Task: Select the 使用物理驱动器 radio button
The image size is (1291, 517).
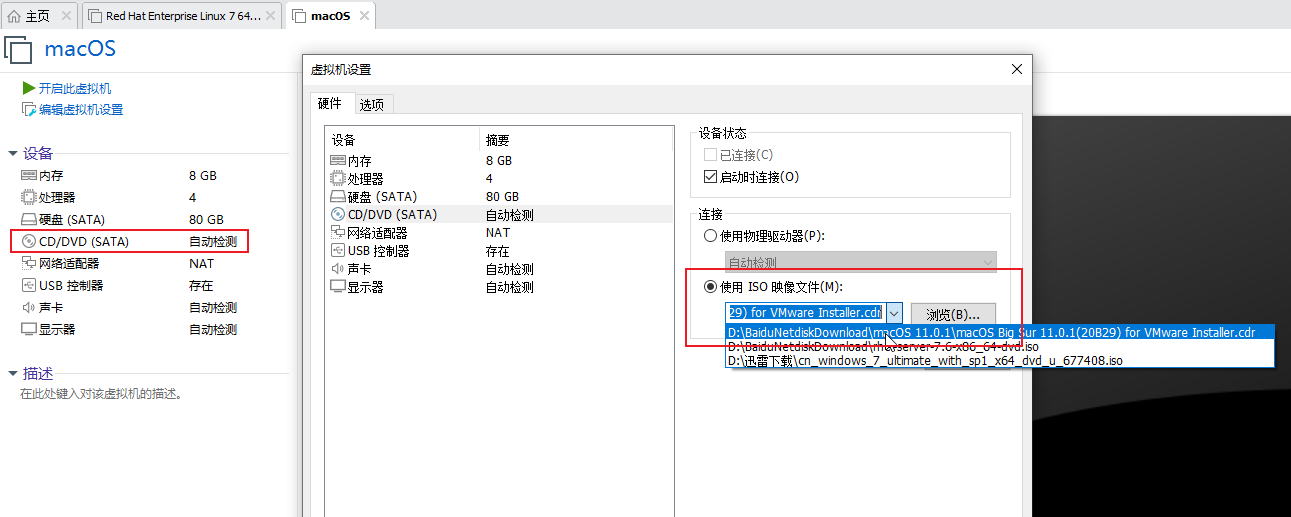Action: [710, 236]
